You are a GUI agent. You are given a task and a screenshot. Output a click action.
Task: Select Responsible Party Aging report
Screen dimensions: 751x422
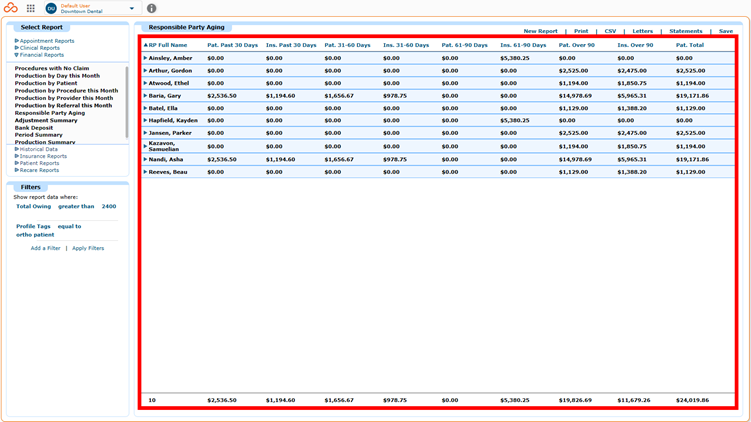[50, 113]
